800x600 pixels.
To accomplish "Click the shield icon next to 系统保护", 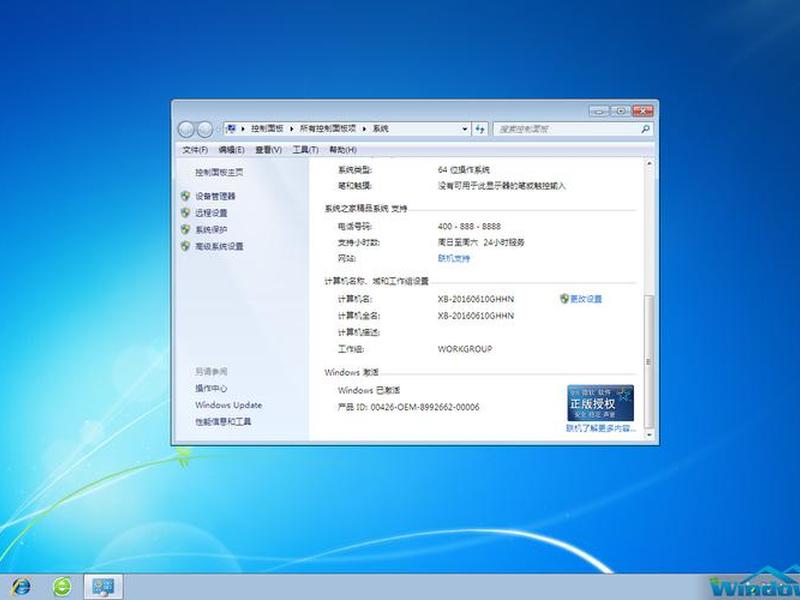I will pos(185,230).
